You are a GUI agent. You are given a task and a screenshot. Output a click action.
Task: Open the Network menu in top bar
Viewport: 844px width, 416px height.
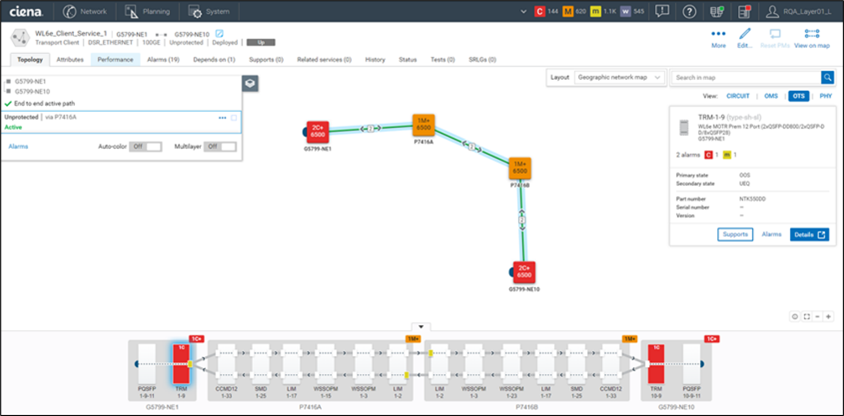[x=85, y=11]
